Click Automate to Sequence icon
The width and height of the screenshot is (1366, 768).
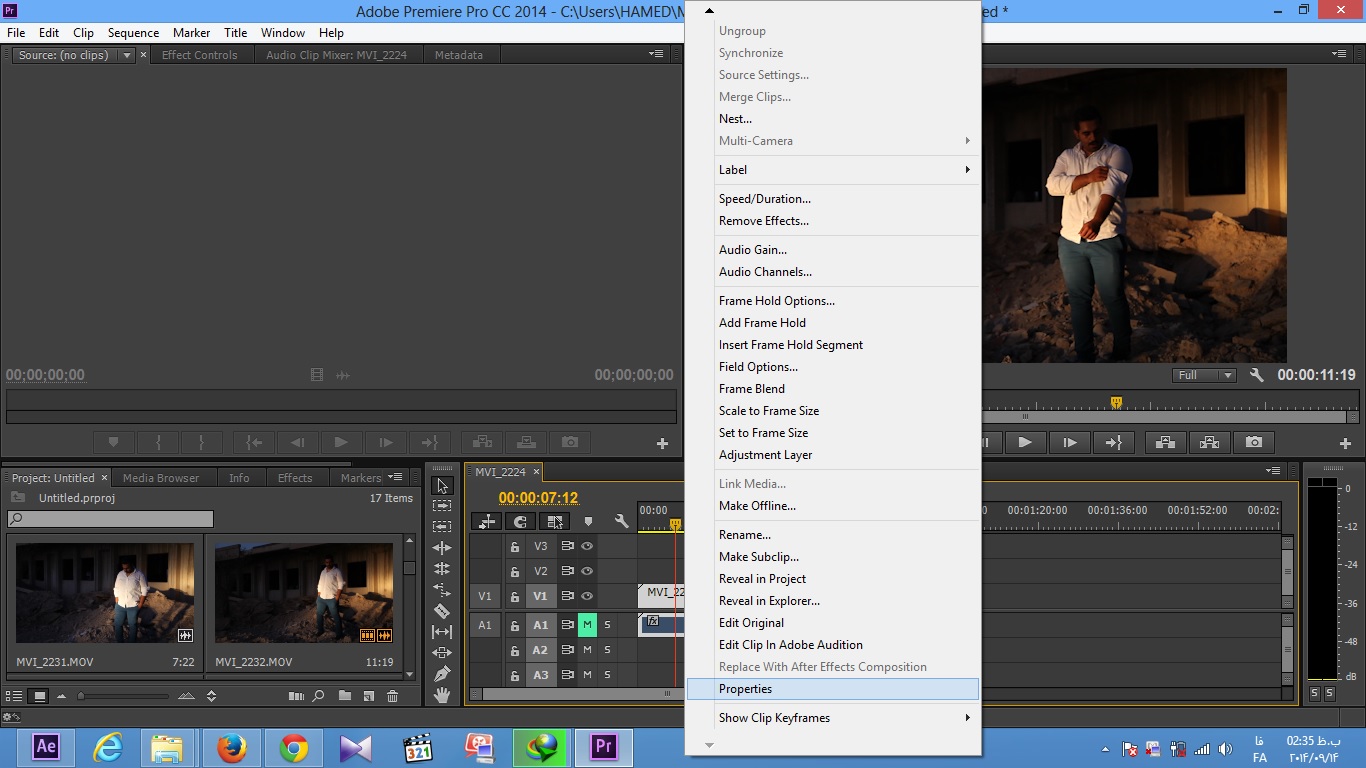(x=296, y=696)
